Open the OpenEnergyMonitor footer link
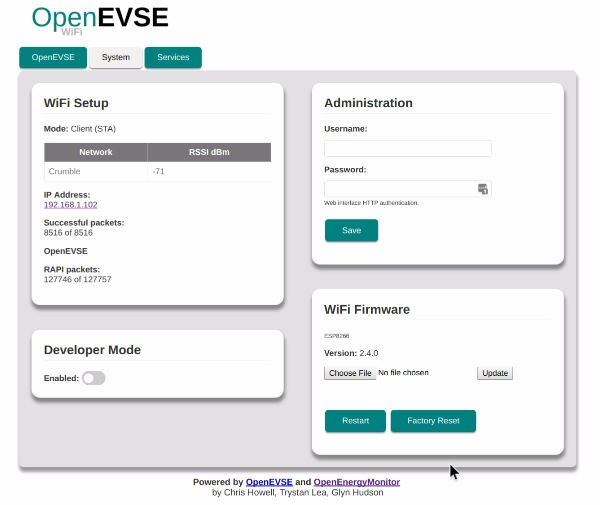This screenshot has width=600, height=505. tap(357, 482)
